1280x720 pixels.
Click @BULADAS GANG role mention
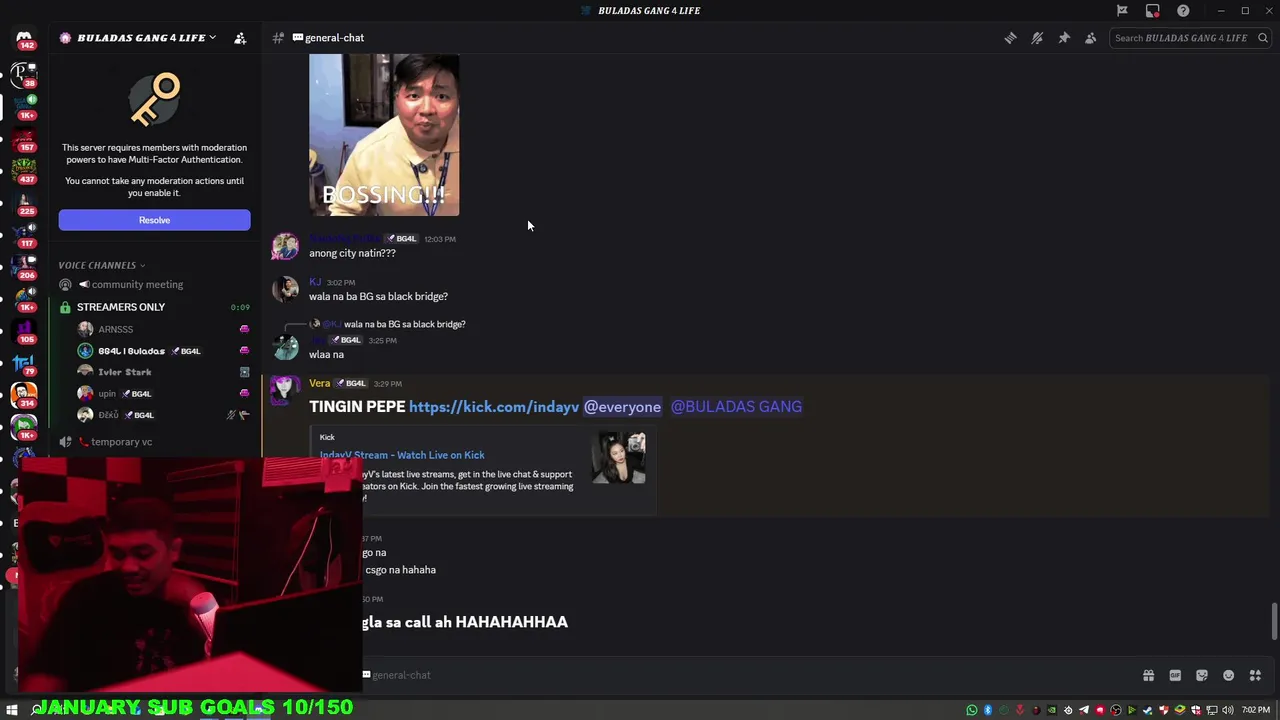736,407
